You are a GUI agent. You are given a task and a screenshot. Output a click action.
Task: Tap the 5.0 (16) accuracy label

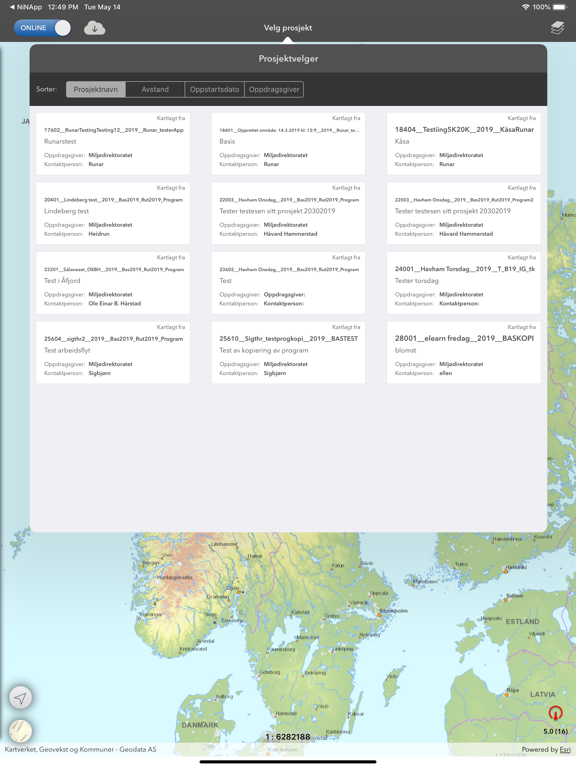coord(555,731)
